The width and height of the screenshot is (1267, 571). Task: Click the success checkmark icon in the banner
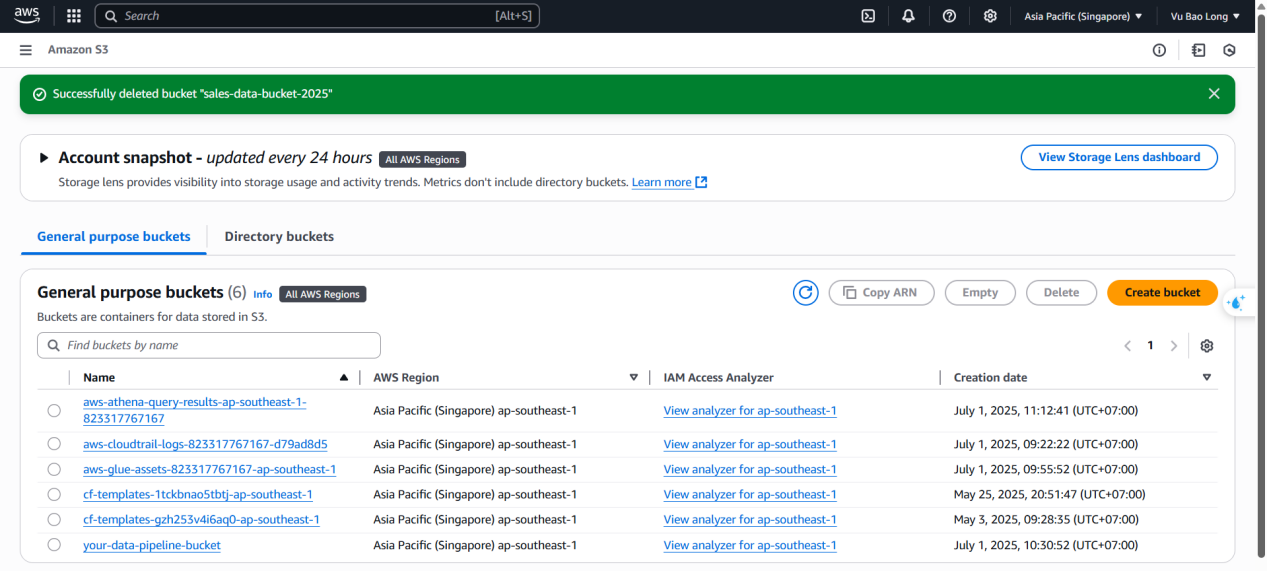click(x=39, y=94)
